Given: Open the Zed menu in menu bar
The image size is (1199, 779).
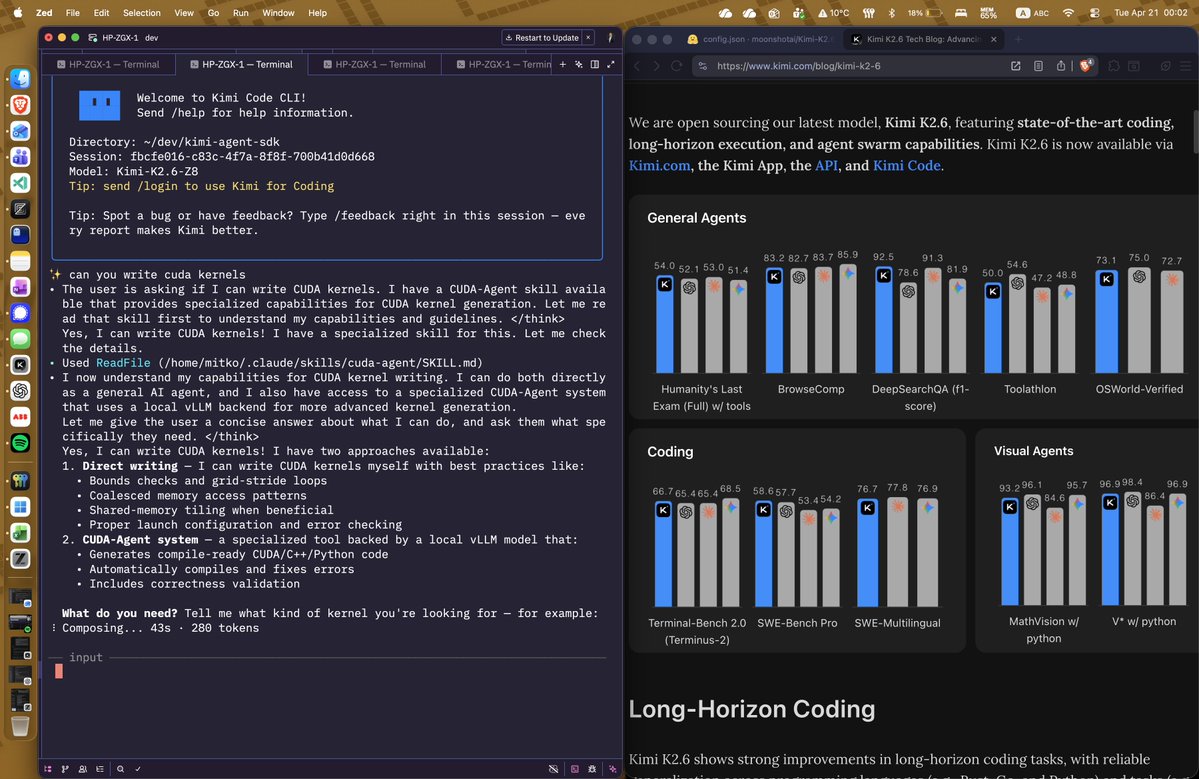Looking at the screenshot, I should coord(44,12).
